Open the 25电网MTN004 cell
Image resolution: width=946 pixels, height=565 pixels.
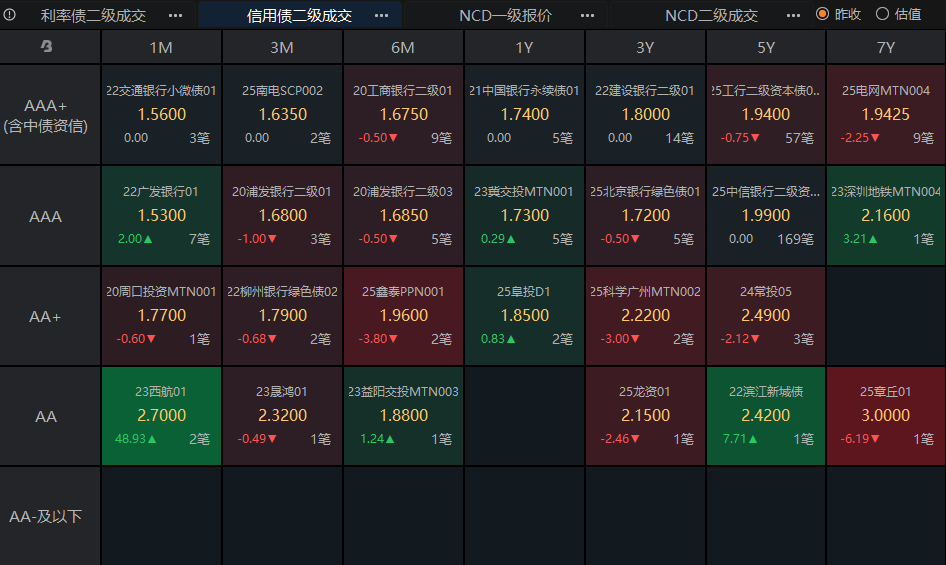pos(886,115)
